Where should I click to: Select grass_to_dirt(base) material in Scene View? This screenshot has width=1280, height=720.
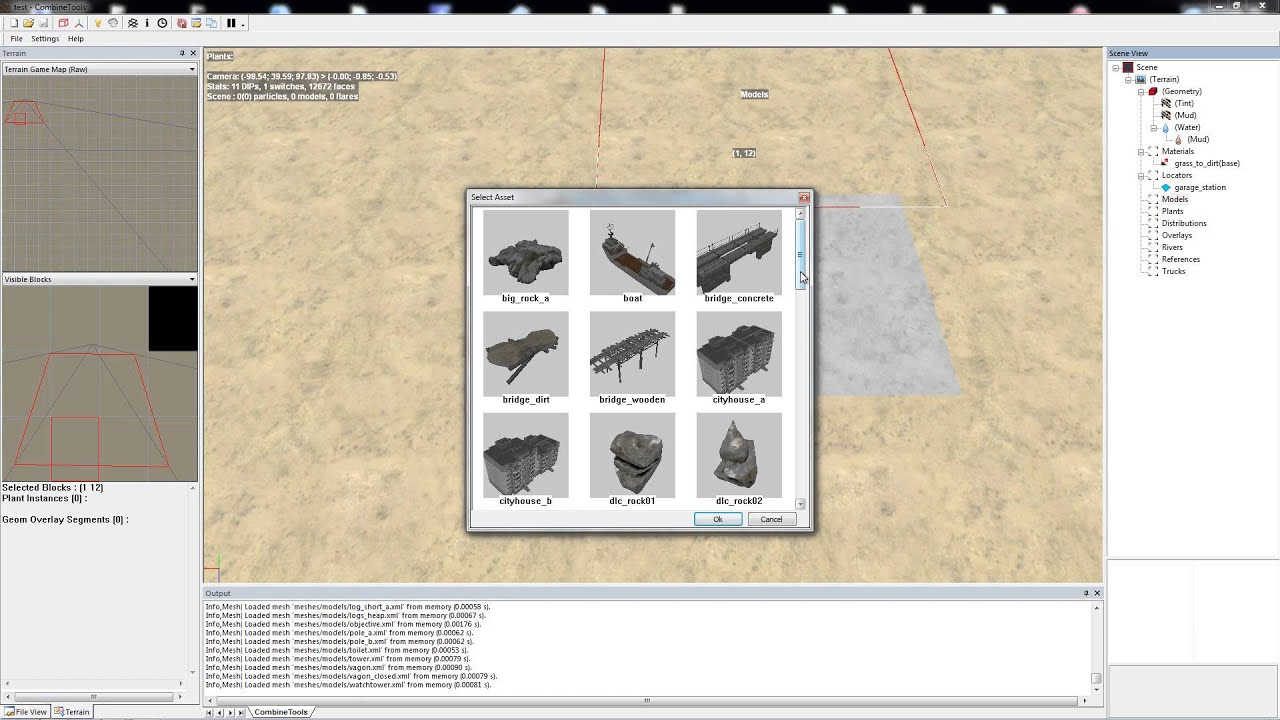[x=1207, y=163]
